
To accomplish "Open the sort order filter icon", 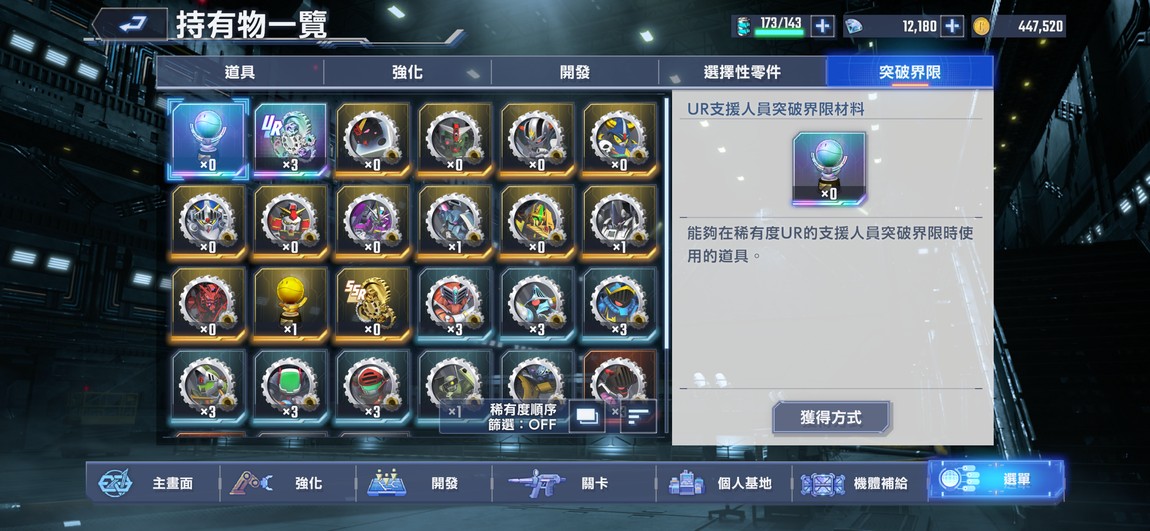I will coord(638,416).
